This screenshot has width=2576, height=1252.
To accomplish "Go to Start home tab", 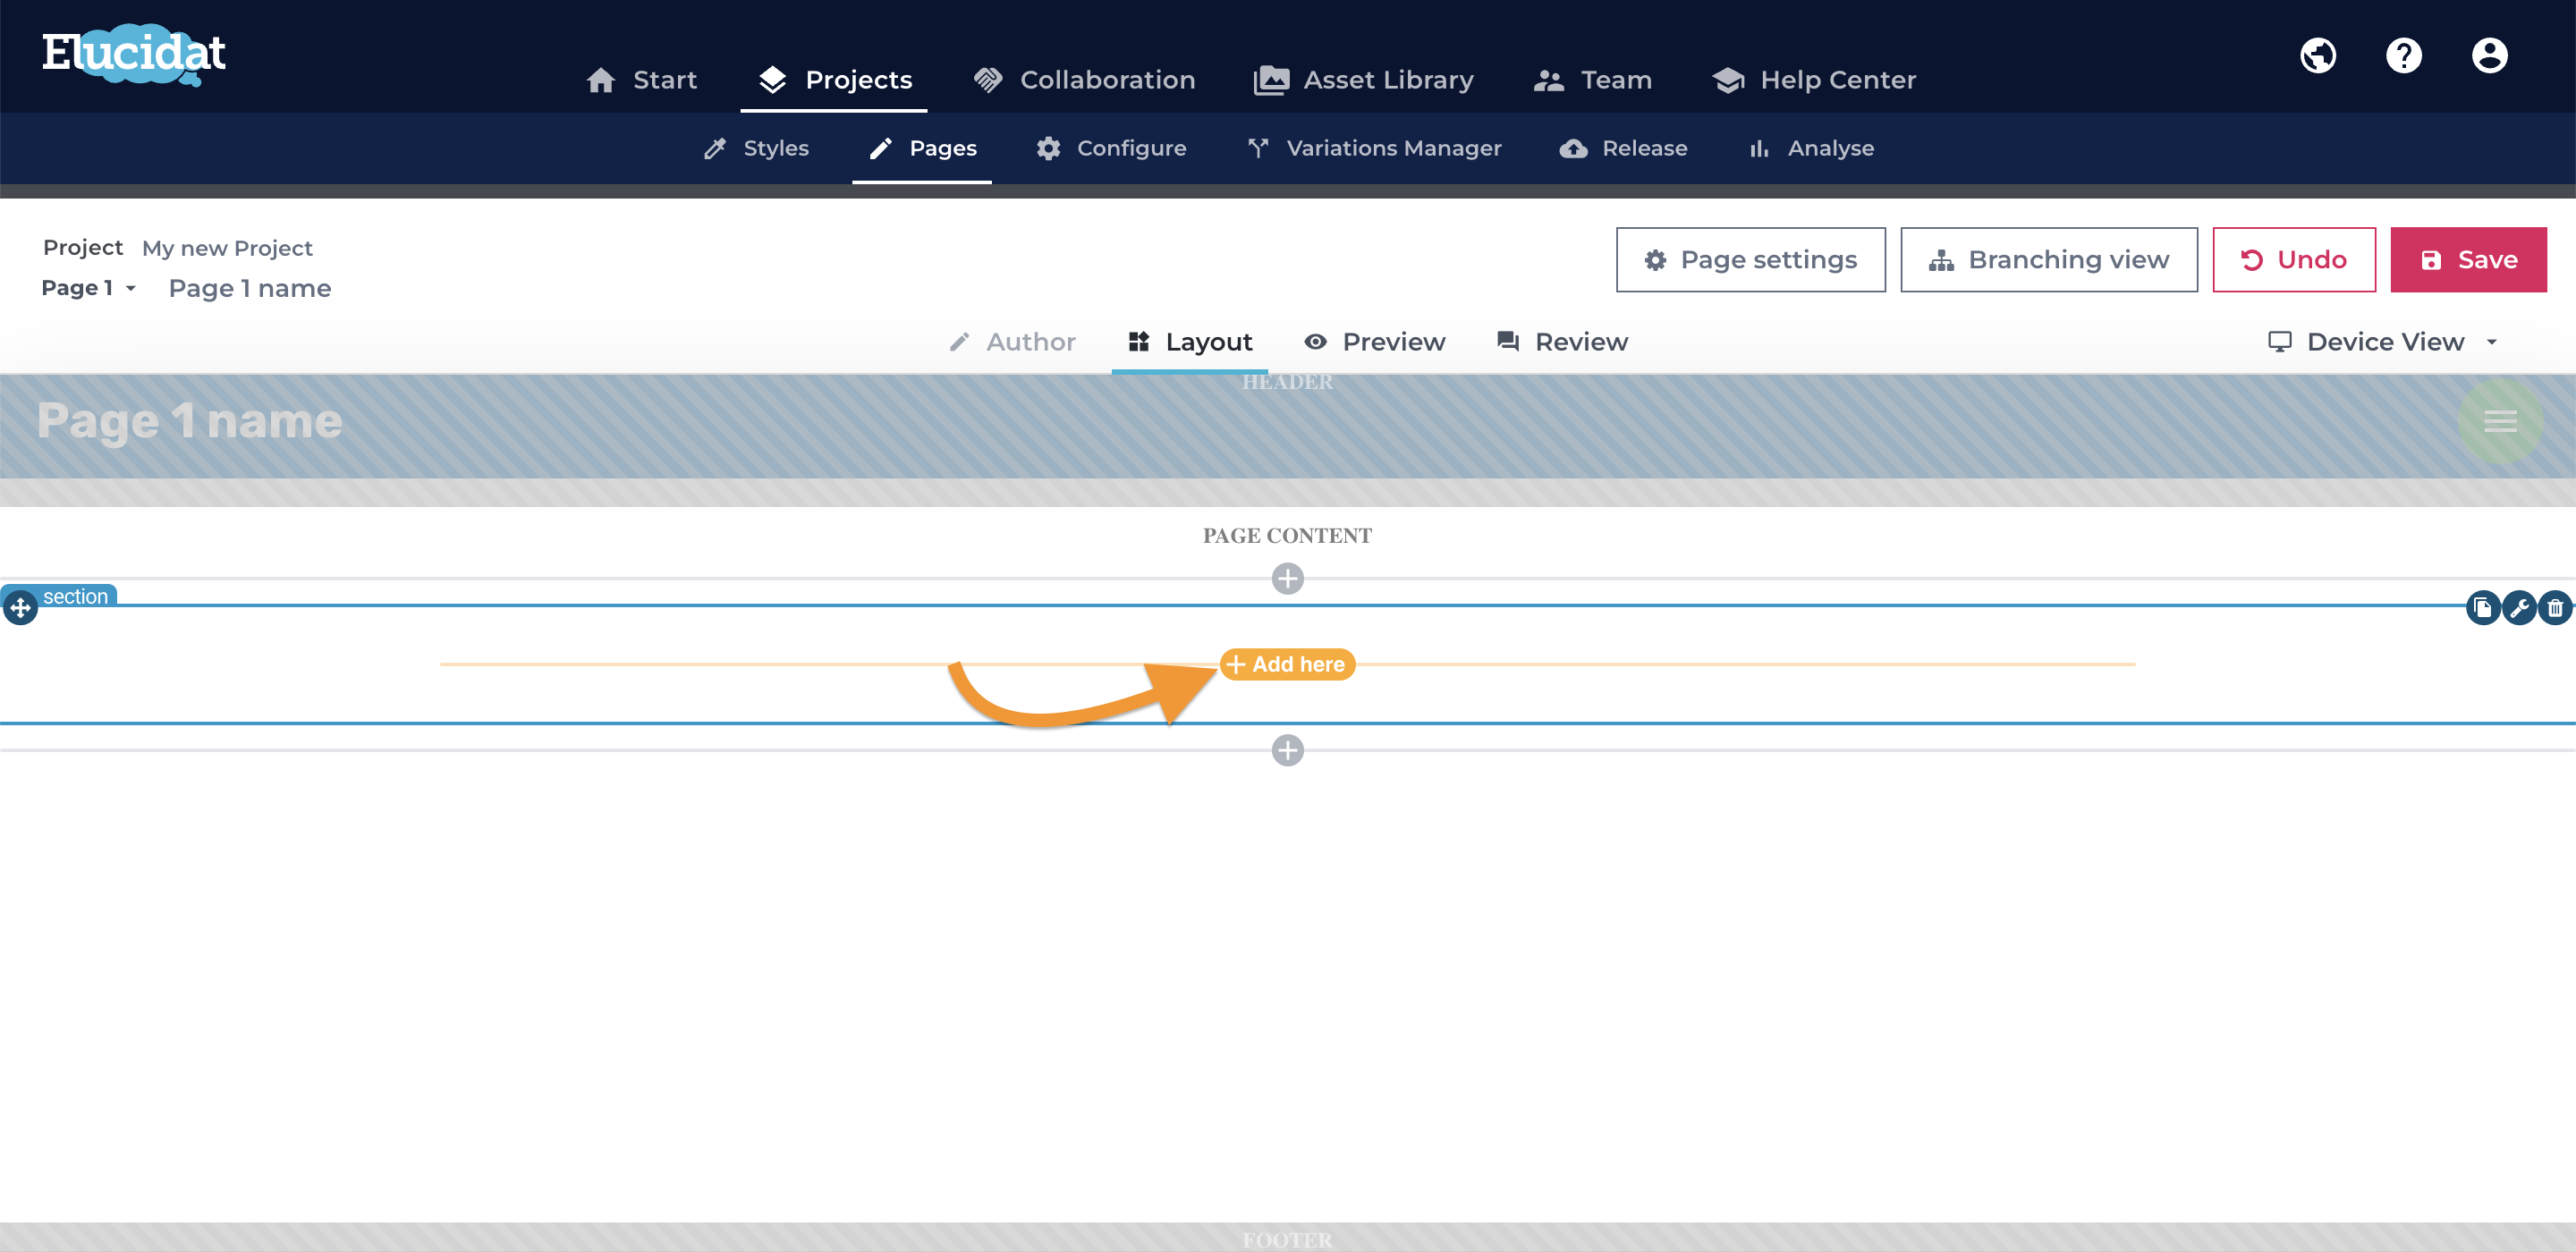I will click(x=642, y=80).
